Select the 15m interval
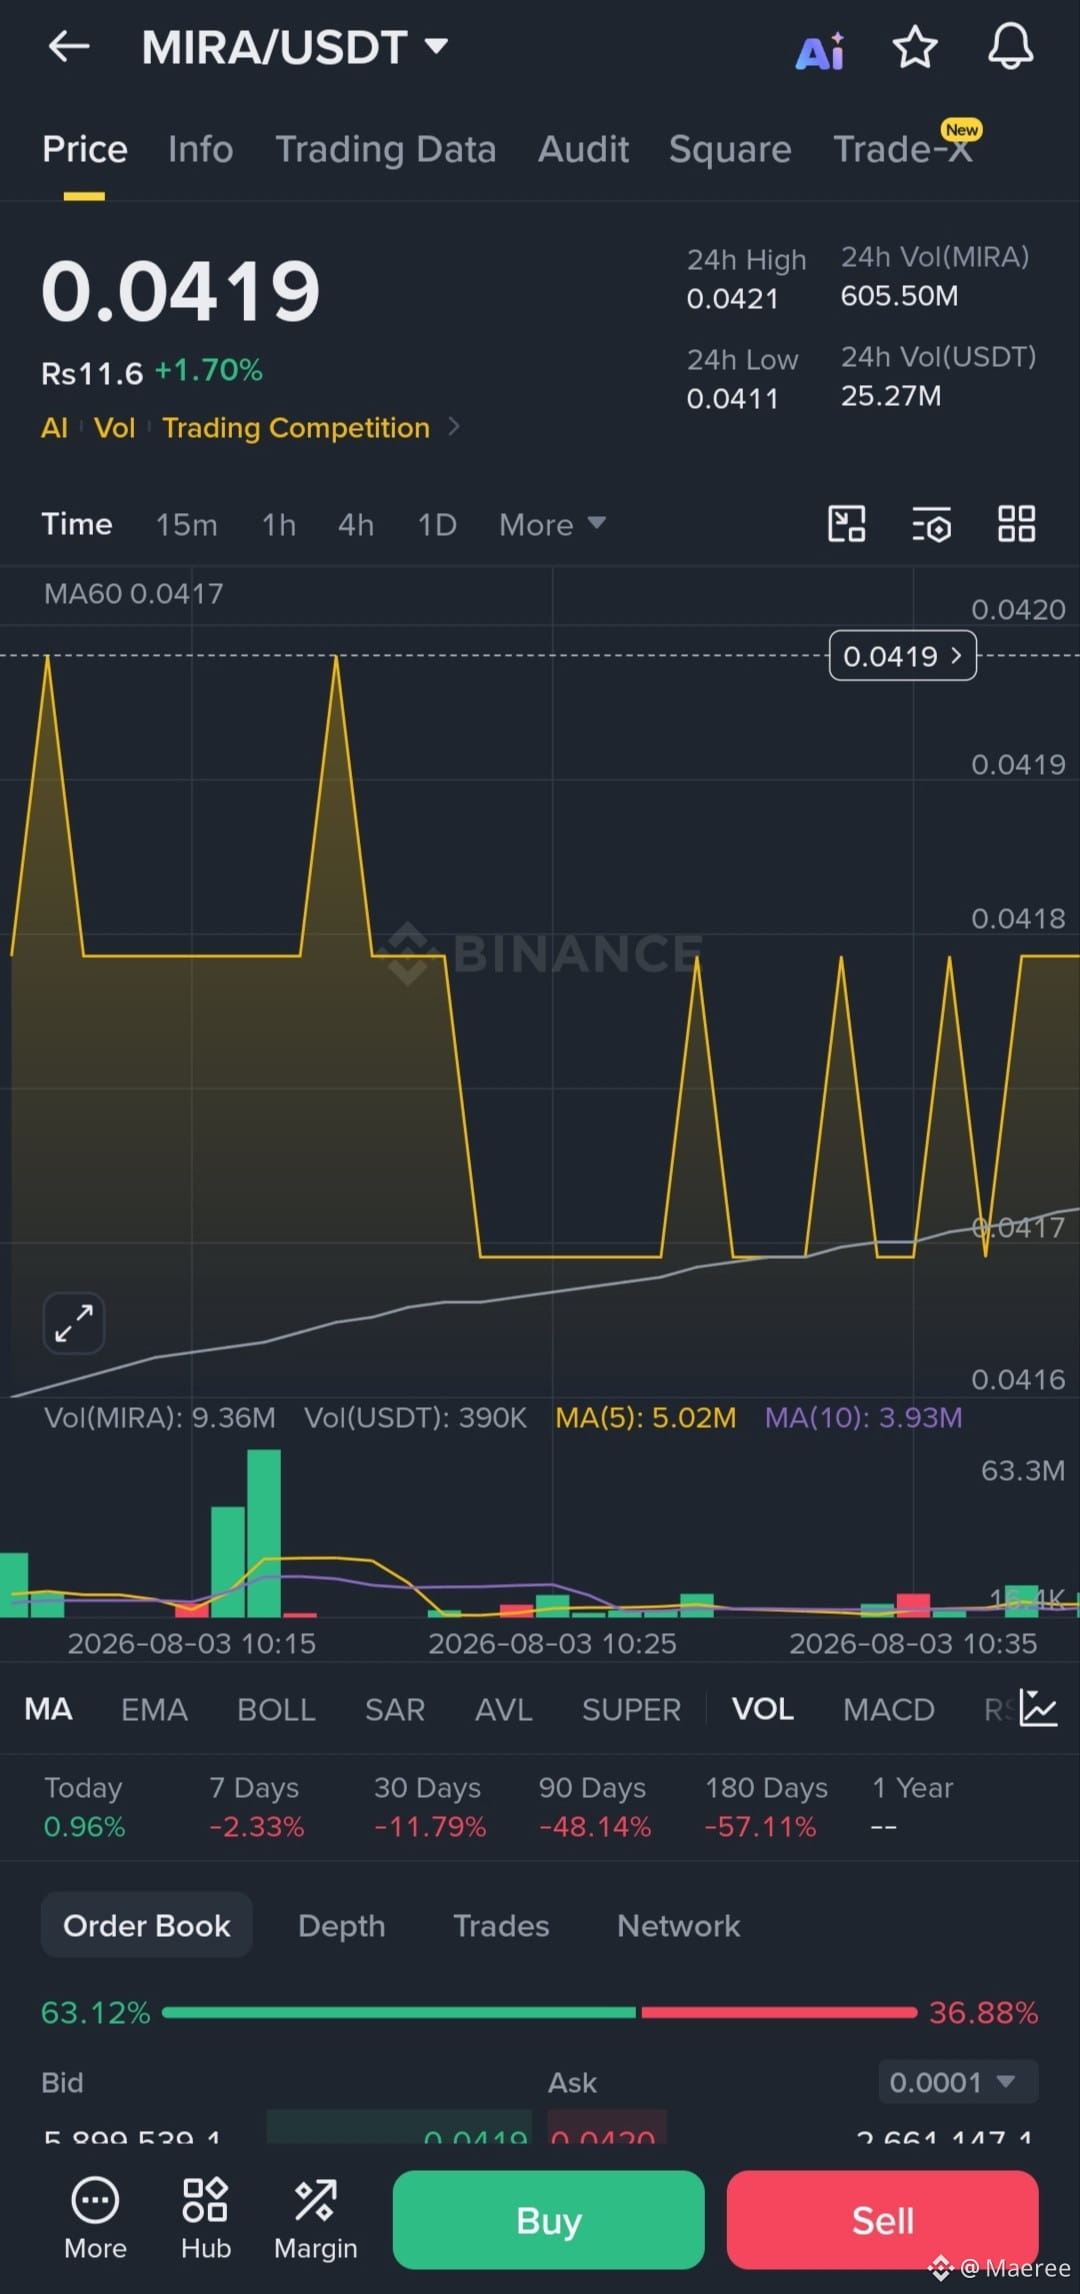This screenshot has width=1080, height=2294. (x=186, y=524)
